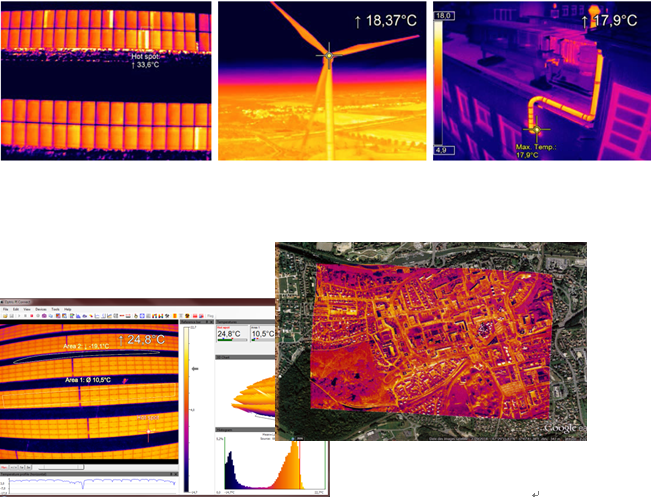Open the Help menu
The height and width of the screenshot is (497, 651).
tap(68, 309)
